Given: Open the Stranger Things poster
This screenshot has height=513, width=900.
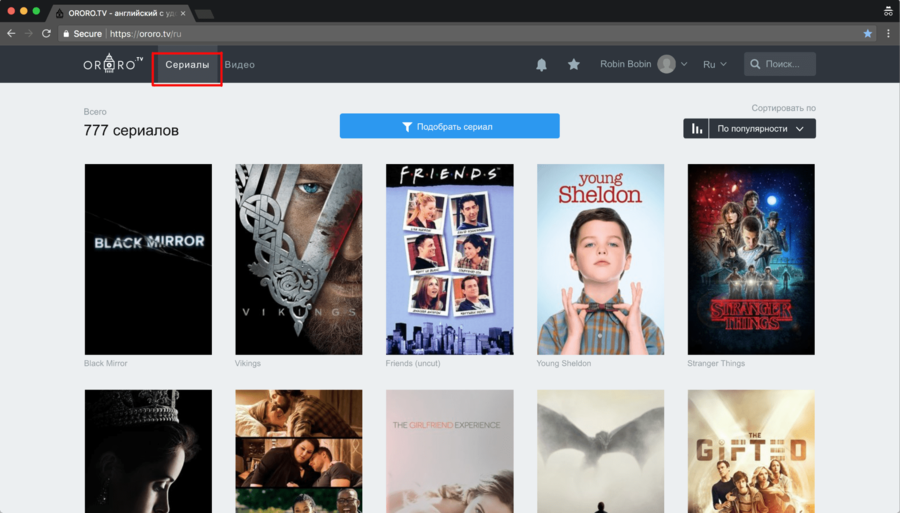Looking at the screenshot, I should tap(751, 259).
